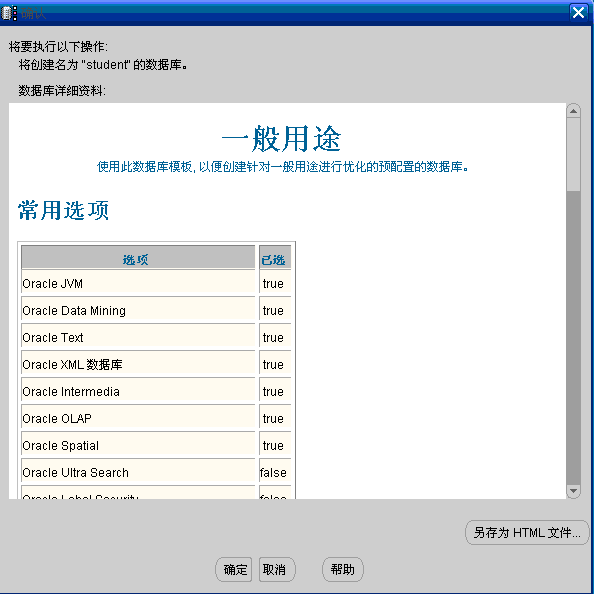Click the window icon in title bar

click(x=9, y=13)
